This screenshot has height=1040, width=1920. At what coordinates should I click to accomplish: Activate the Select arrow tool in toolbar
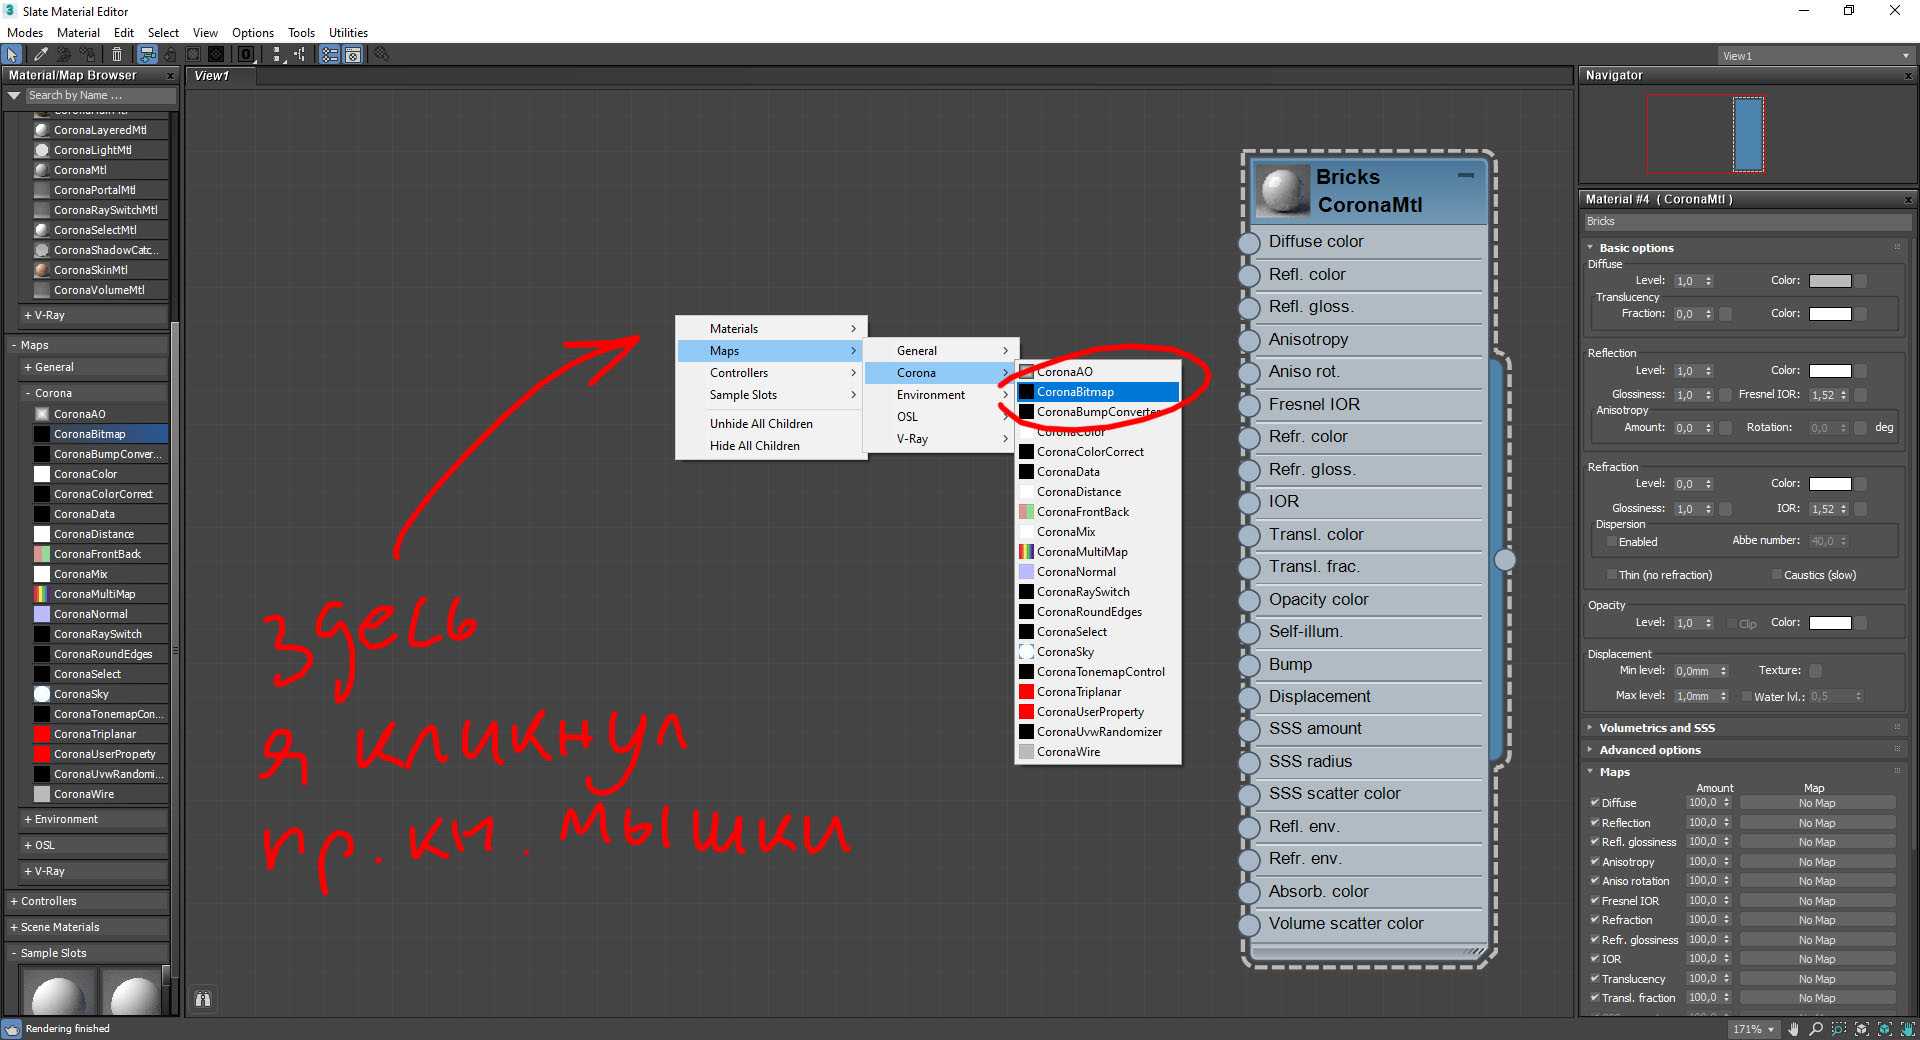pyautogui.click(x=12, y=55)
